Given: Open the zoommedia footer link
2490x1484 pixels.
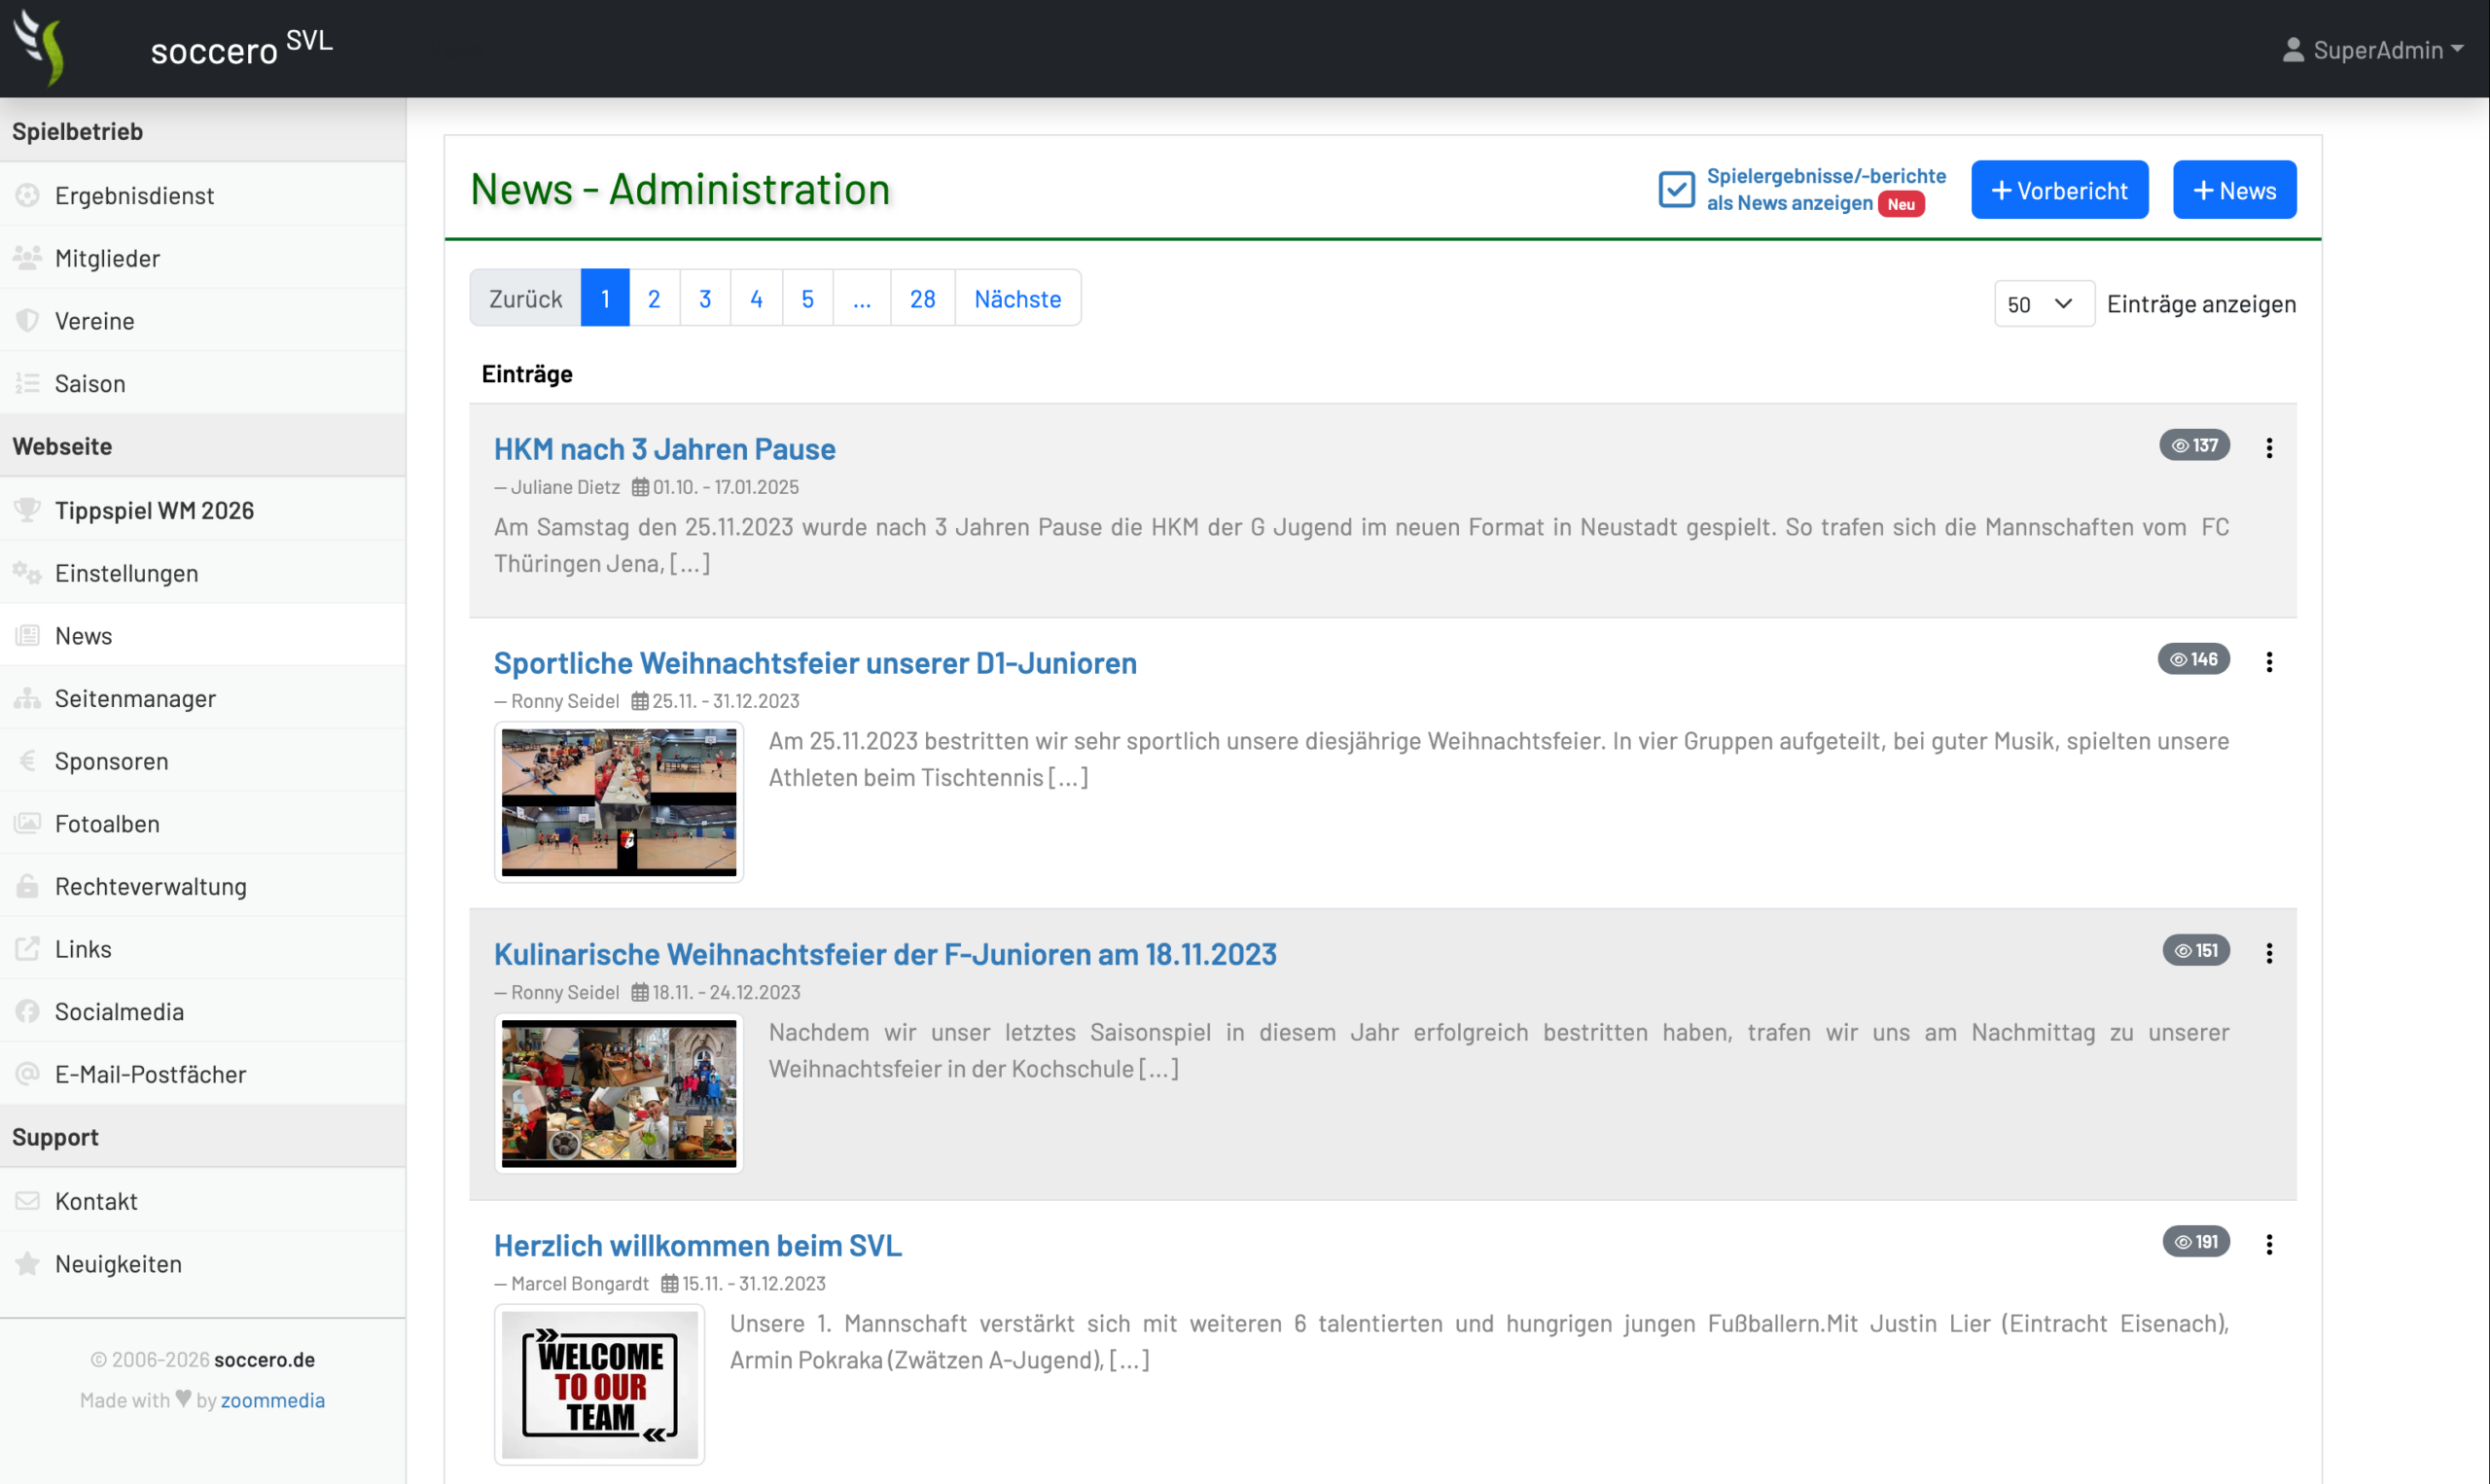Looking at the screenshot, I should pos(272,1400).
